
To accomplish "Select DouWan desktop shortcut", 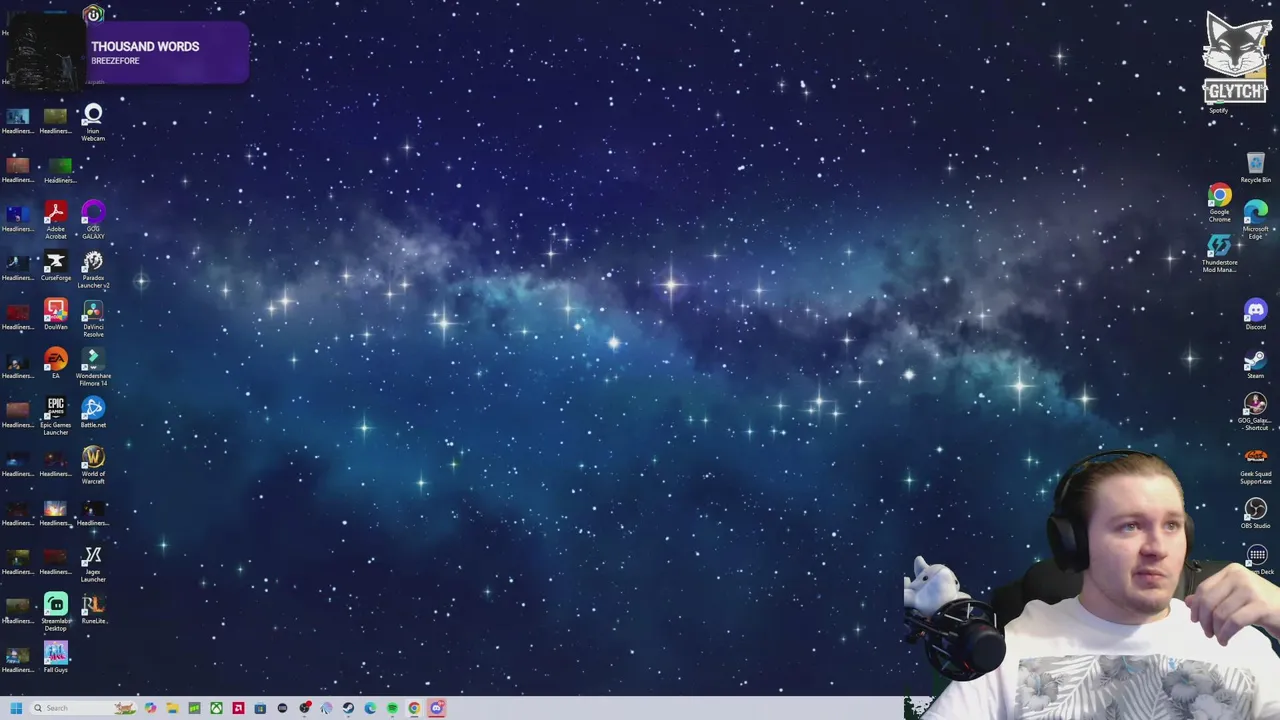I will coord(55,316).
